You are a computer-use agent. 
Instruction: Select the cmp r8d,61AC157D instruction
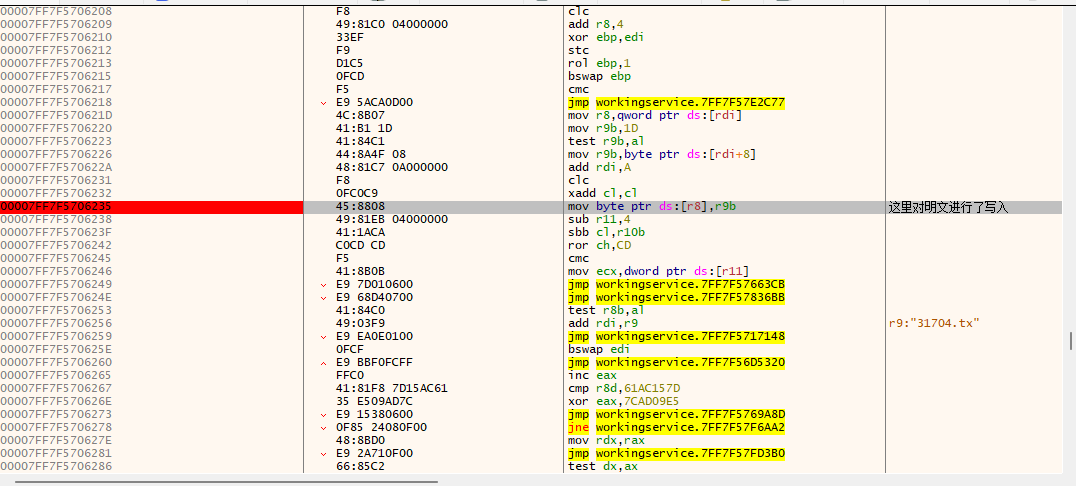coord(624,389)
